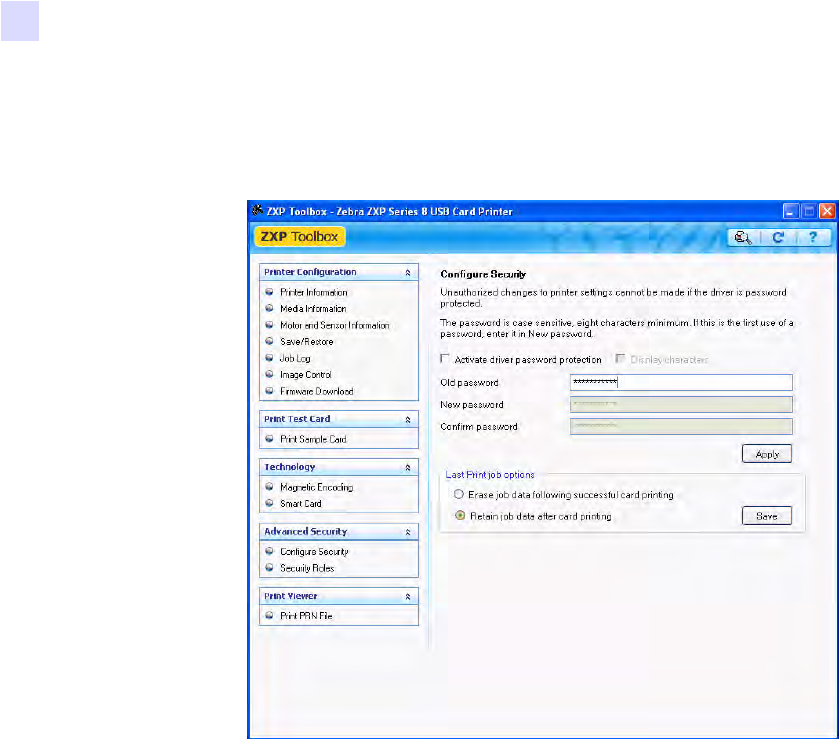
Task: Click bullet icon beside Firmware Download
Action: coord(270,391)
